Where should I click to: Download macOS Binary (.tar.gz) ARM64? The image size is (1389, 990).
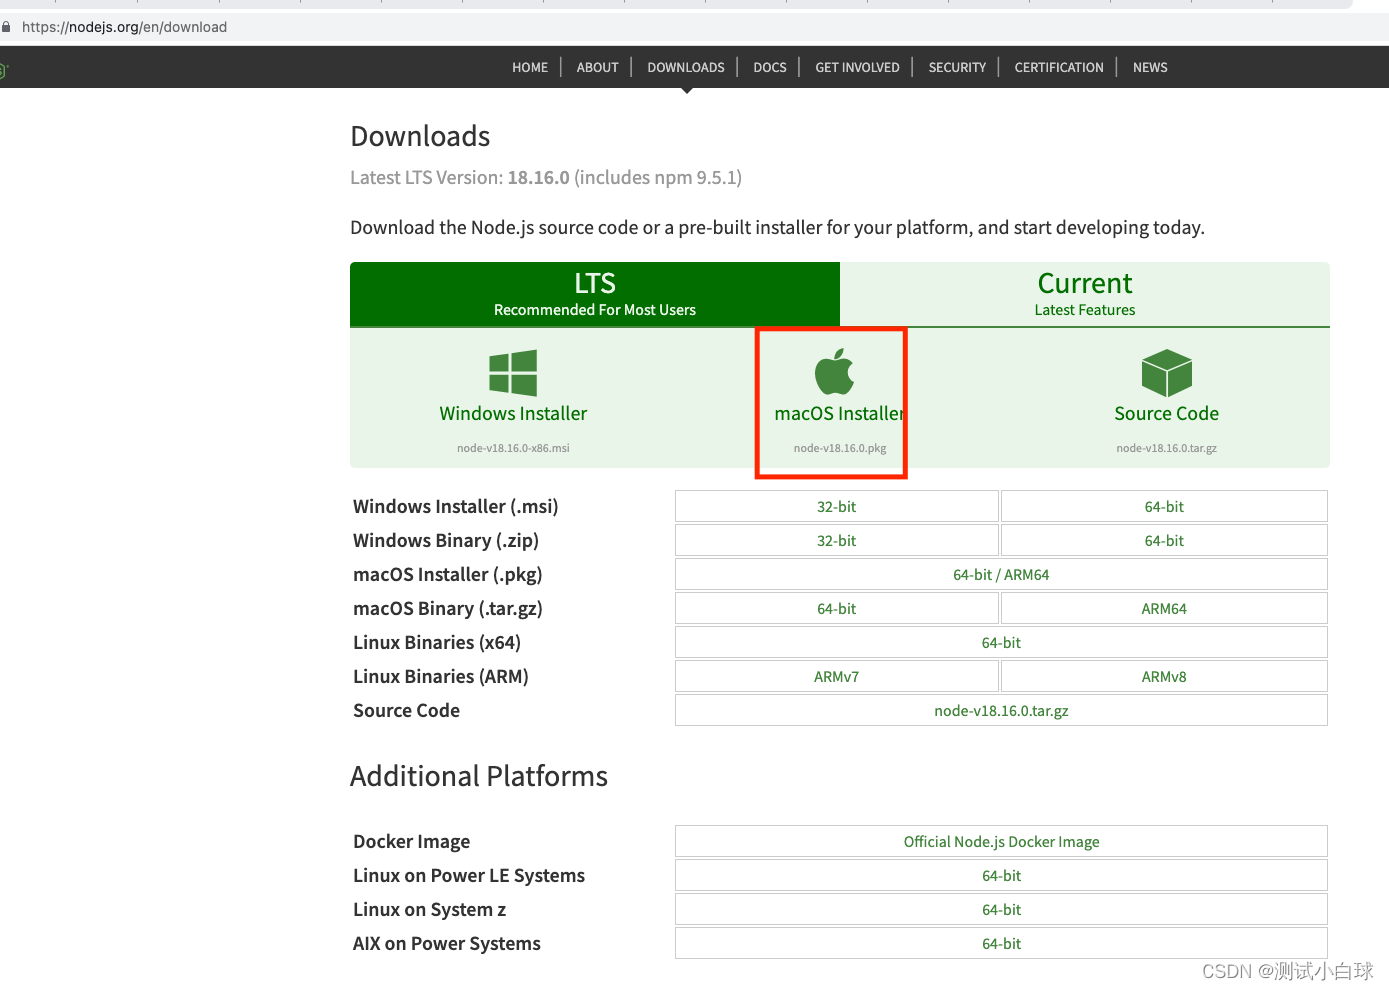[x=1164, y=608]
